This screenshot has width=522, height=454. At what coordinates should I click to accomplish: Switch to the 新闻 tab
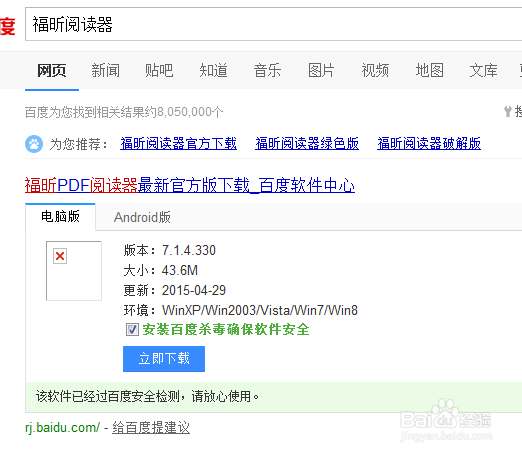105,70
